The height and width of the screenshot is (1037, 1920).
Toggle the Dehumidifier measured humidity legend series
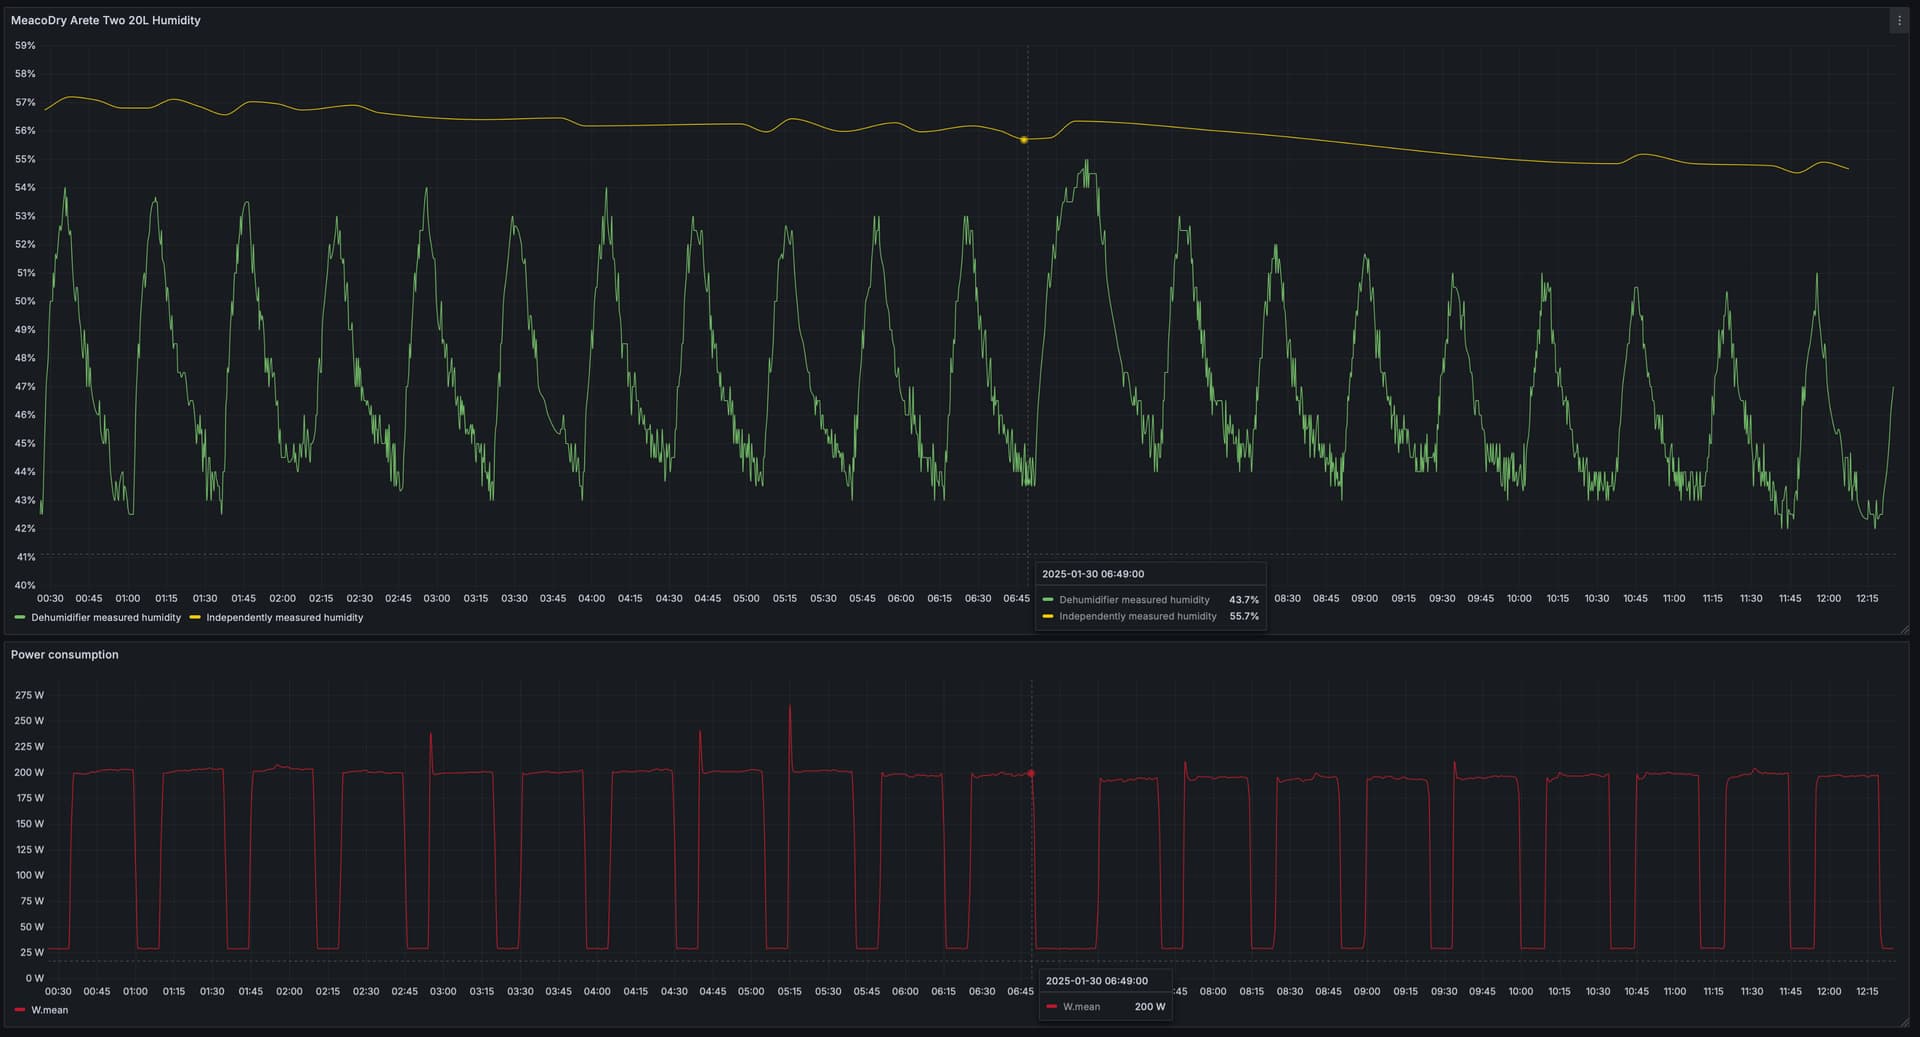pos(105,618)
